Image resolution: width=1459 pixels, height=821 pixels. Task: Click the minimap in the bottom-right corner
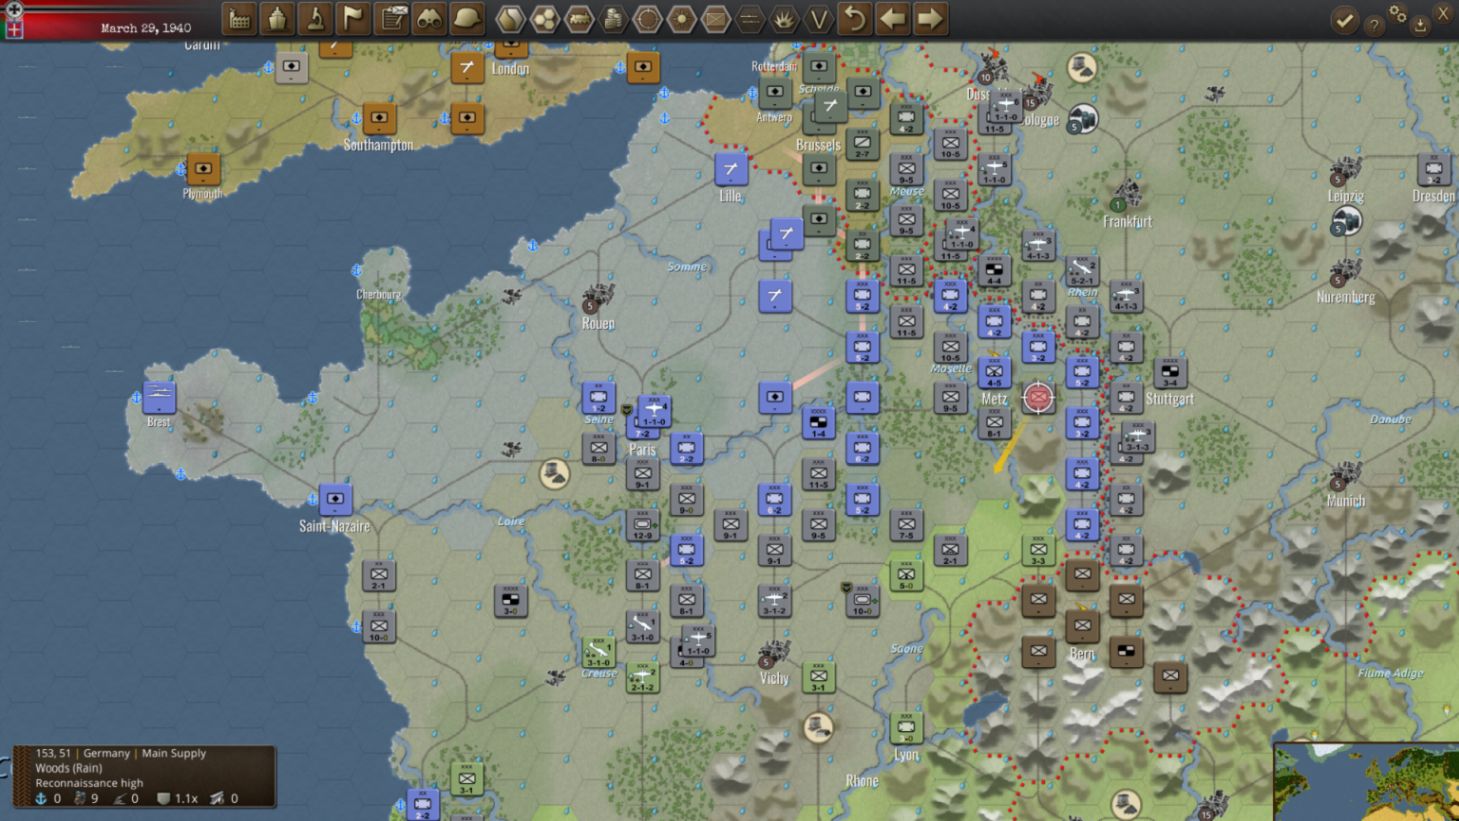tap(1366, 782)
